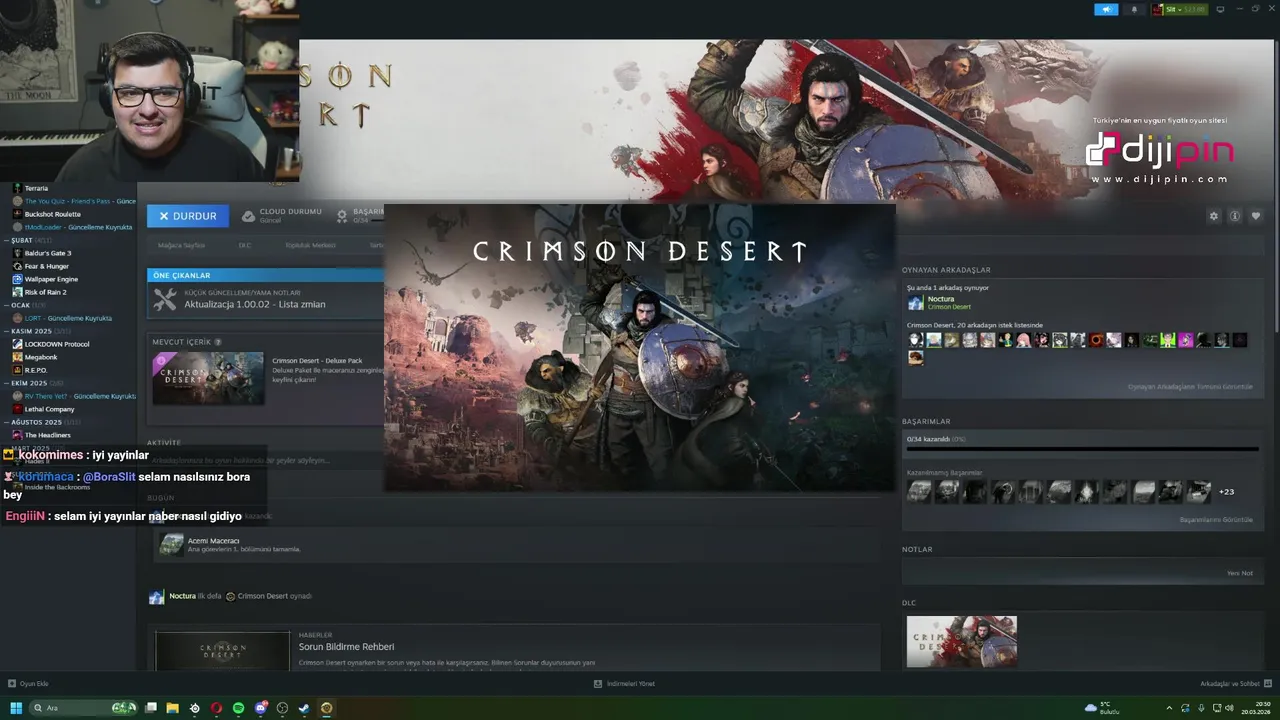Click the Steam announcements megaphone icon

pos(1106,9)
